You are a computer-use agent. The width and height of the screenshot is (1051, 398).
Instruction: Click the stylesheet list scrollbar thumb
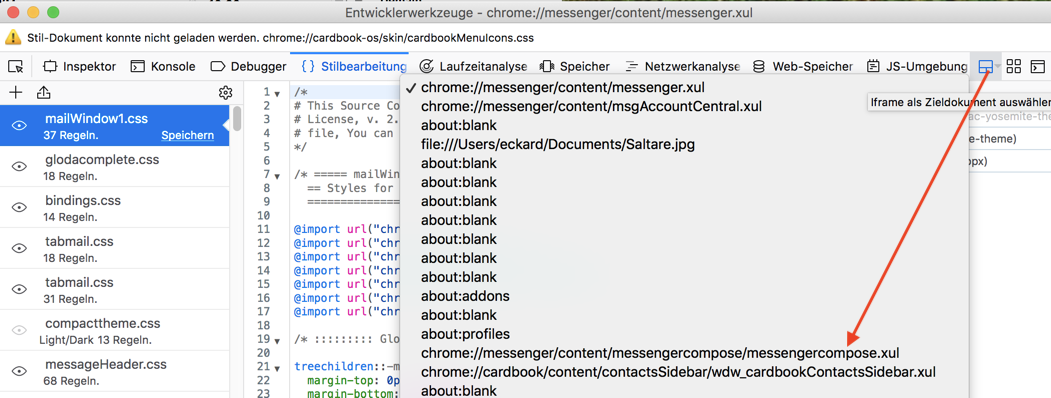pos(237,119)
